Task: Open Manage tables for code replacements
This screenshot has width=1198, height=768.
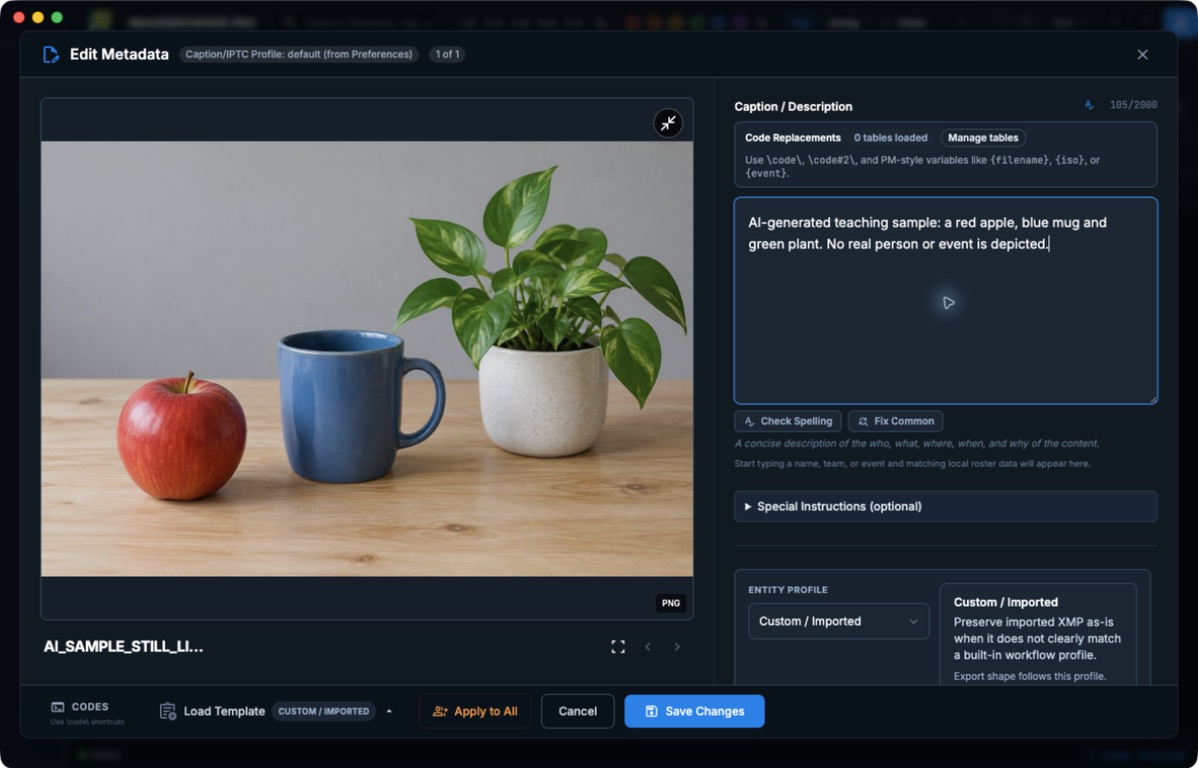Action: [x=983, y=138]
